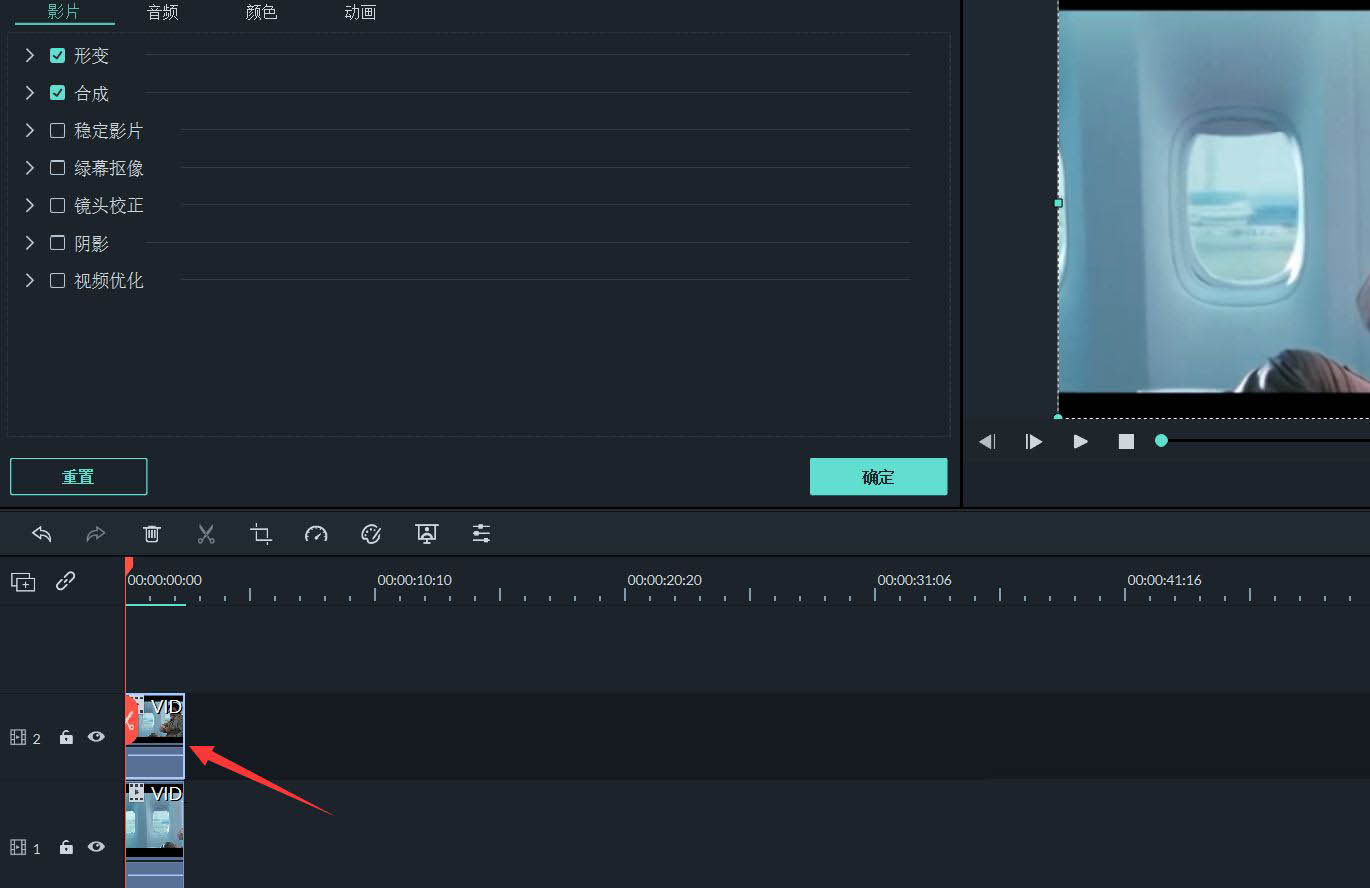The height and width of the screenshot is (888, 1370).
Task: Uncheck the 形变 checkbox
Action: [x=58, y=56]
